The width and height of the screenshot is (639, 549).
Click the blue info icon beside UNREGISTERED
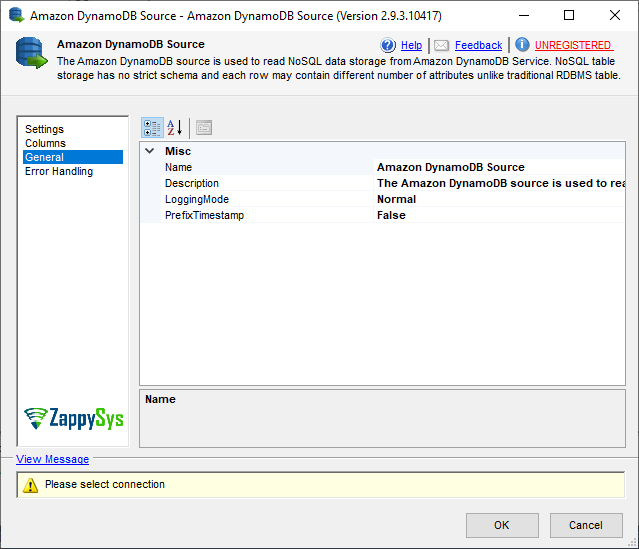[x=522, y=45]
